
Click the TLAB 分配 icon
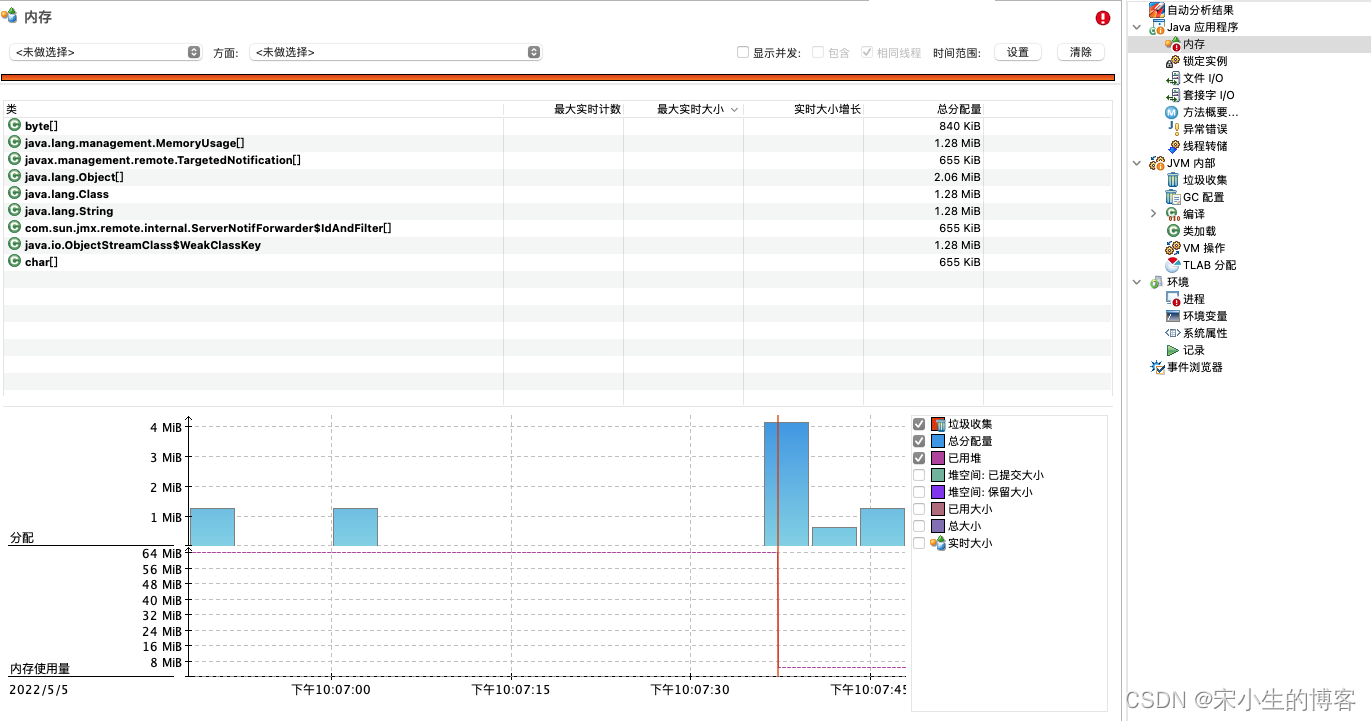[1173, 265]
